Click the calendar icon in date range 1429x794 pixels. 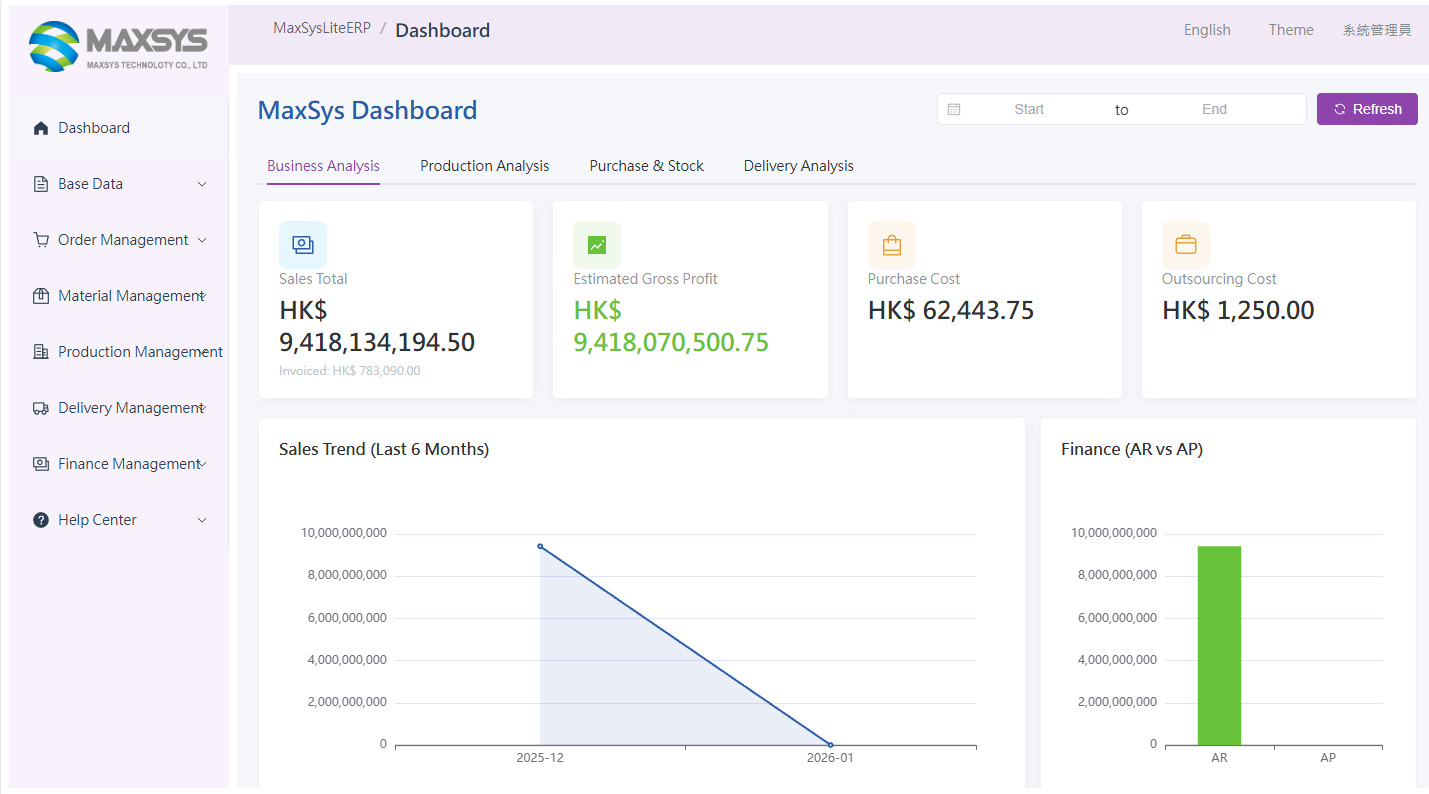pyautogui.click(x=954, y=110)
